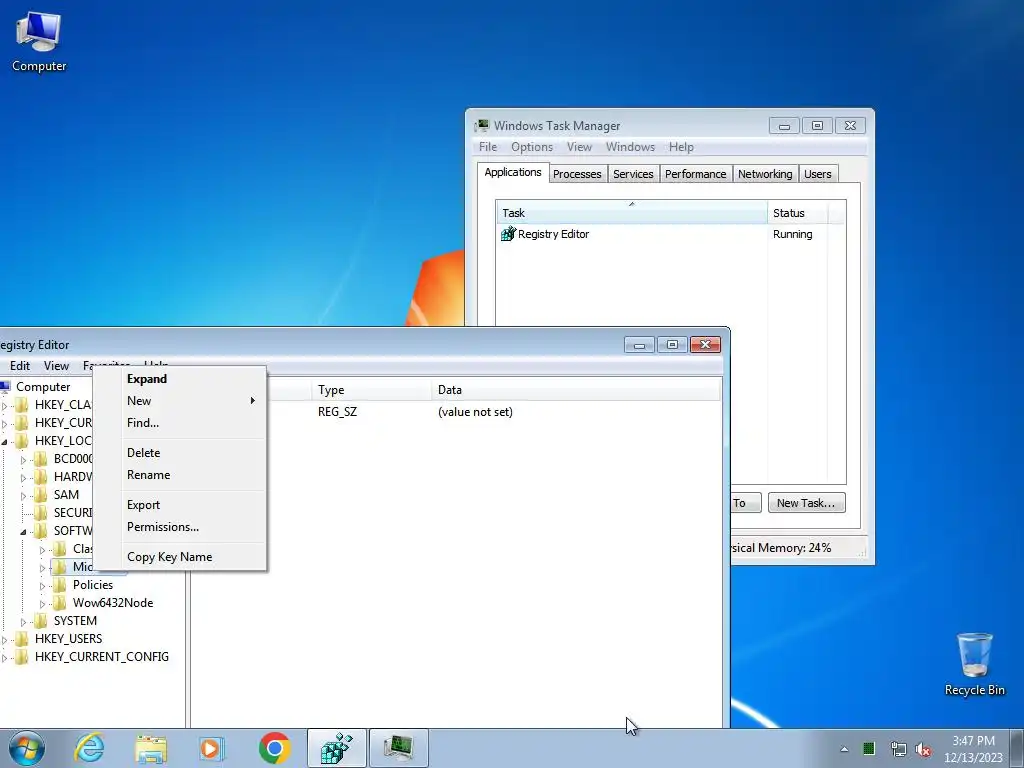
Task: Open Task Manager View menu
Action: coord(579,147)
